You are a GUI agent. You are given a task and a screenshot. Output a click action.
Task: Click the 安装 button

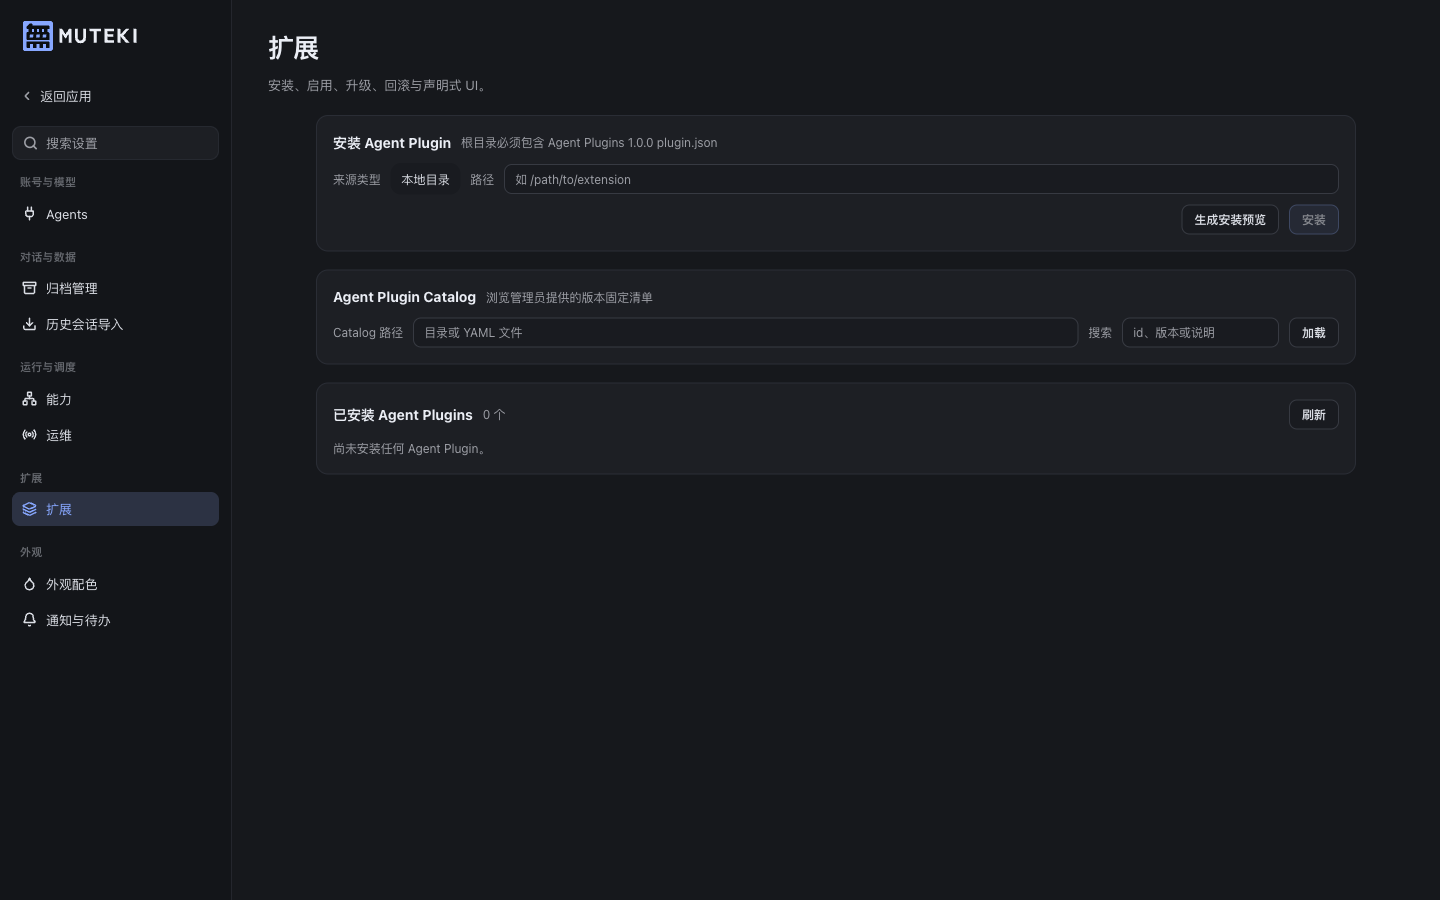(1314, 220)
